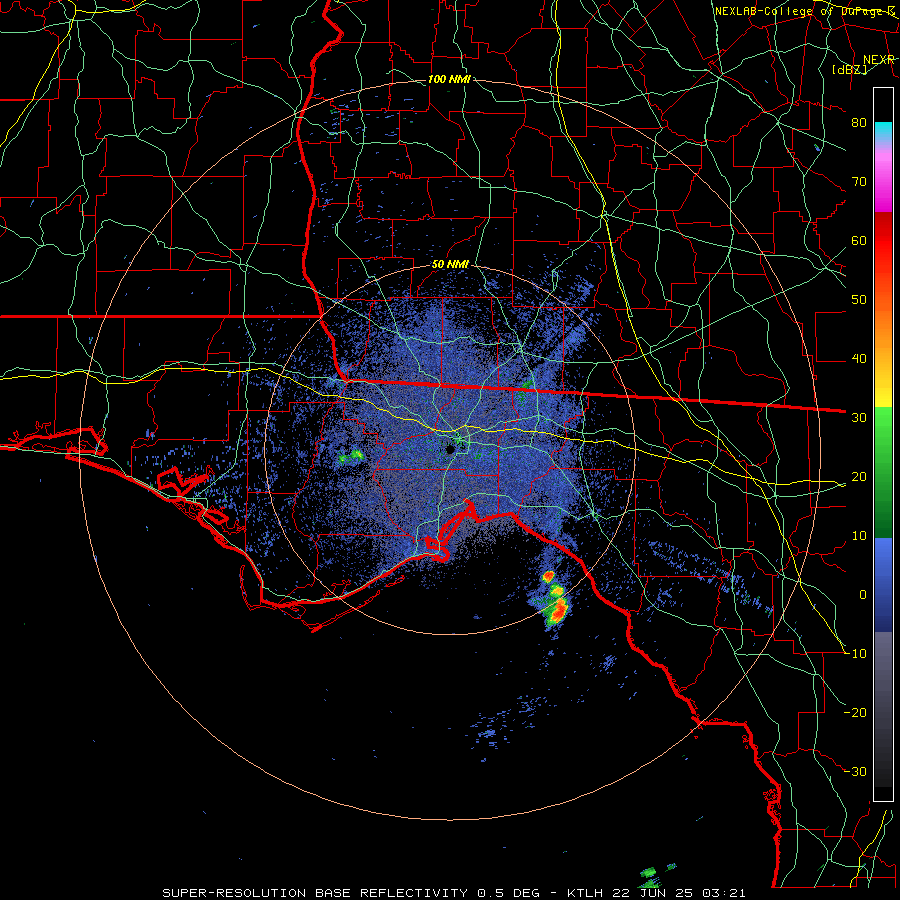900x900 pixels.
Task: Click the 20 value on the dBZ scale
Action: 859,477
